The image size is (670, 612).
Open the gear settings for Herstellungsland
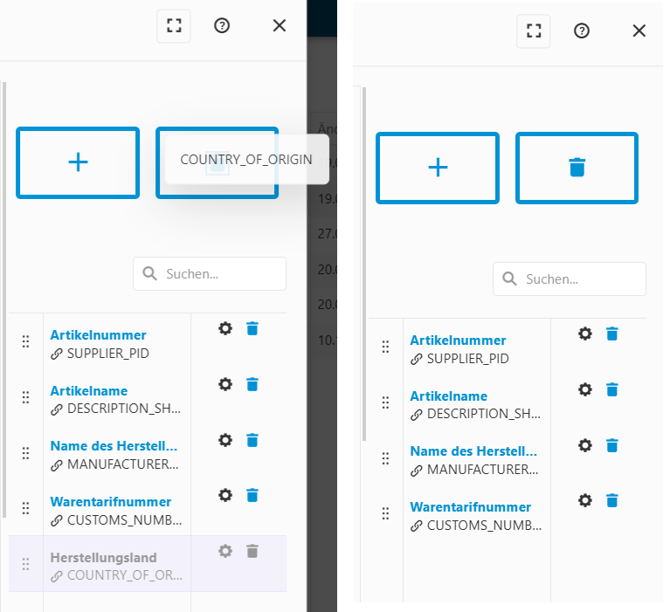[225, 551]
